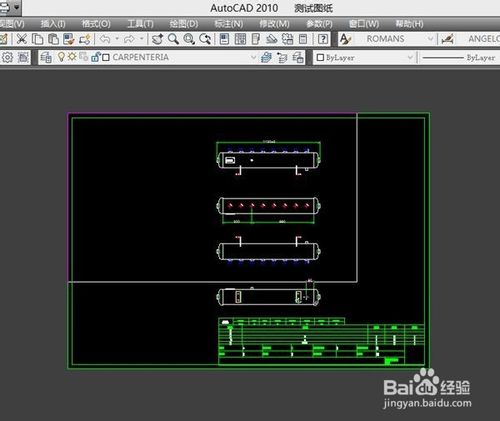Open the 视图(V) menu
Screen dimensions: 500x421
point(12,24)
